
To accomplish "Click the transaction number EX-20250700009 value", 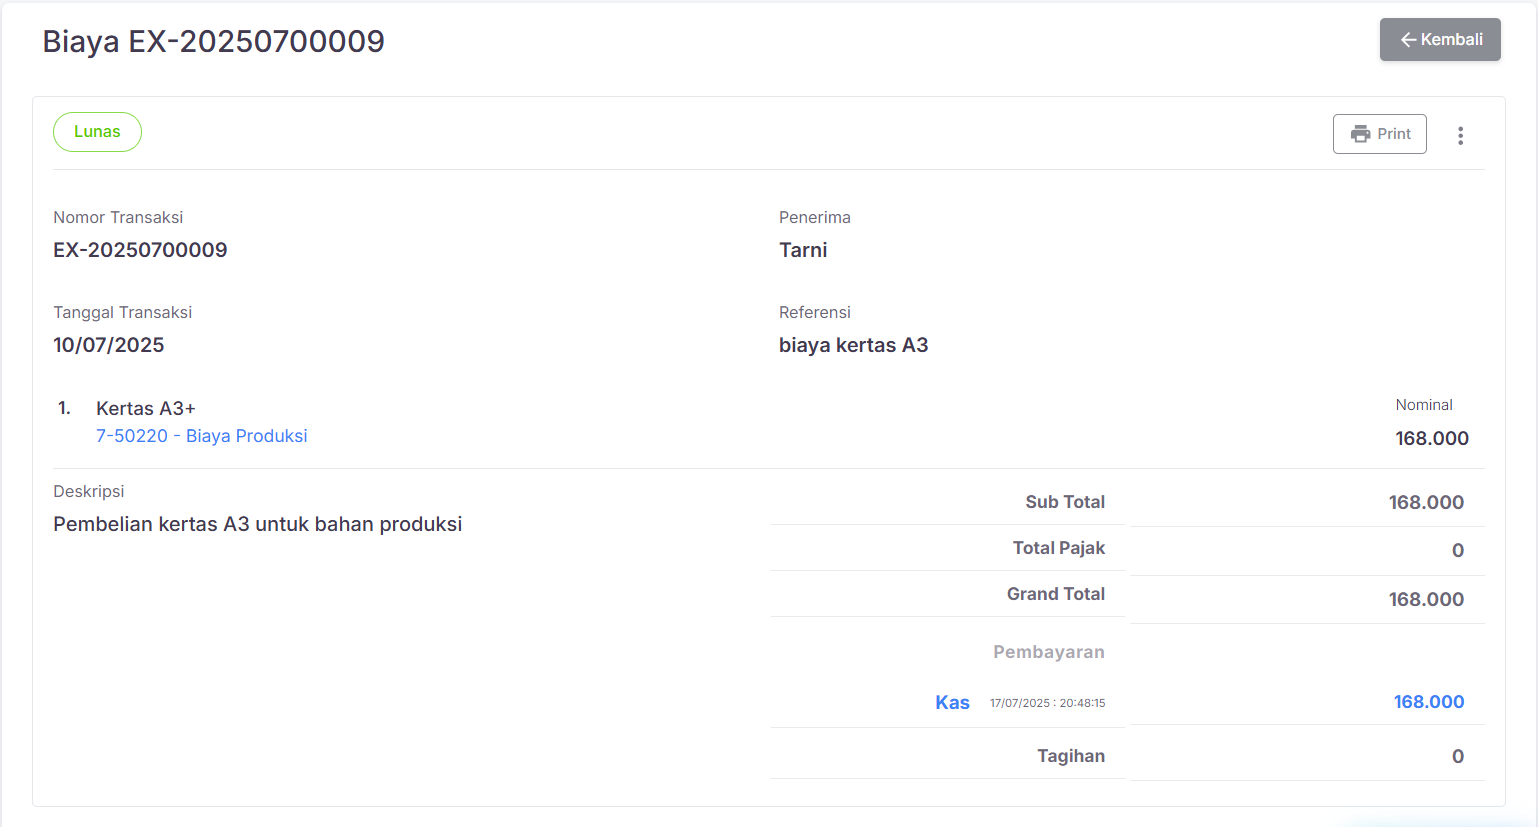I will [140, 250].
